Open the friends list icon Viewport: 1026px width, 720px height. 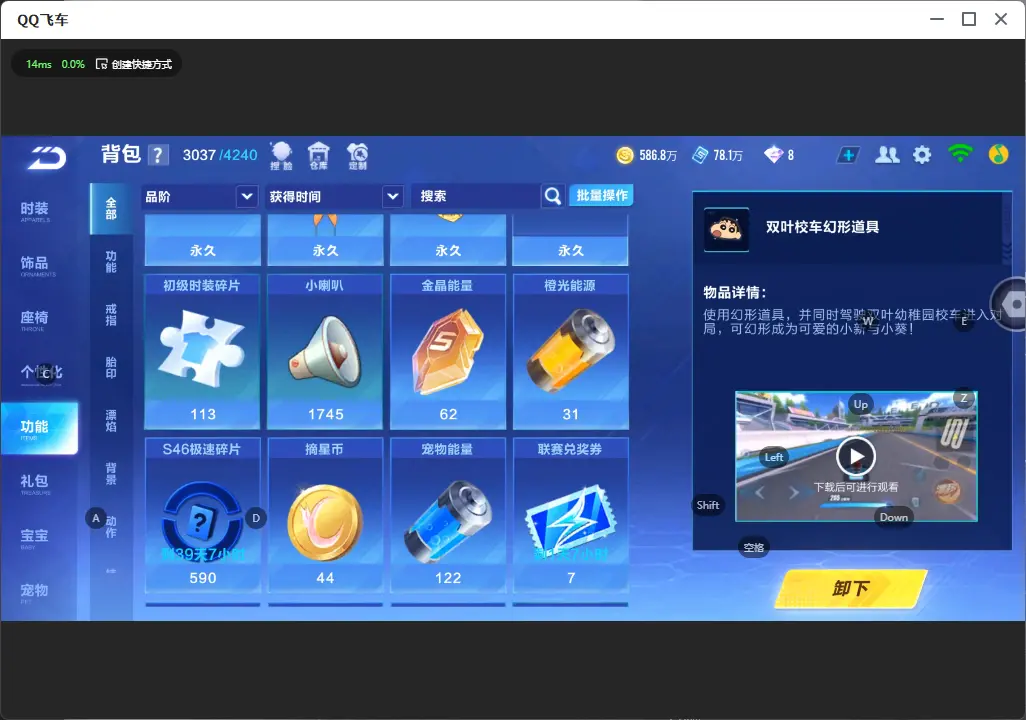887,155
